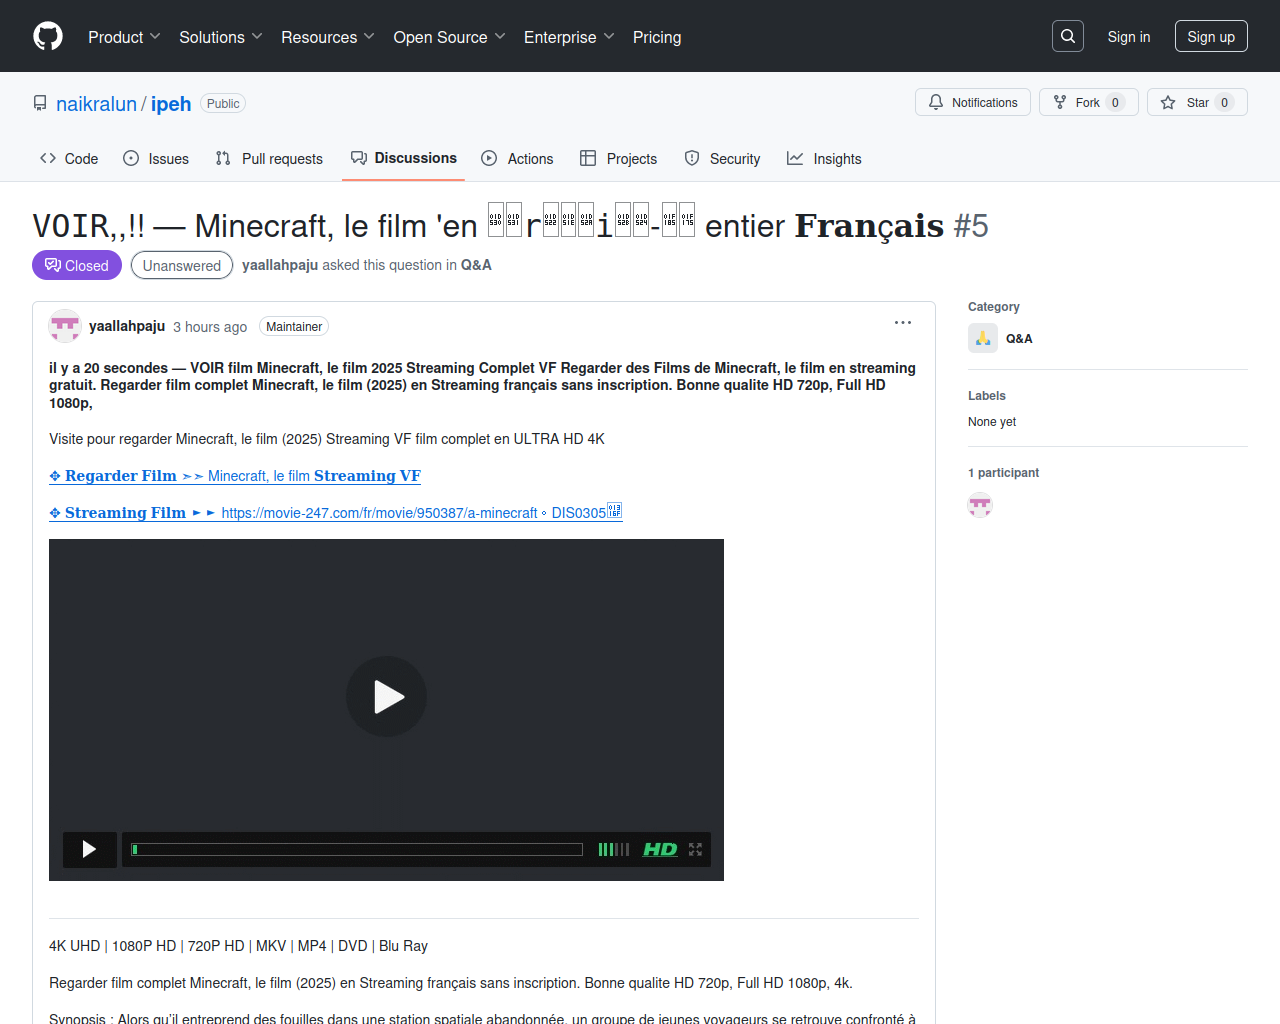The image size is (1280, 1024).
Task: Click the Unanswered badge
Action: point(182,265)
